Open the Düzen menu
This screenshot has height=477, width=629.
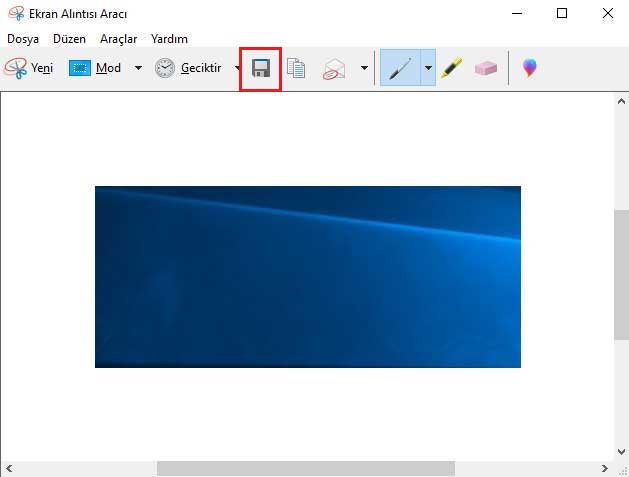[x=69, y=39]
